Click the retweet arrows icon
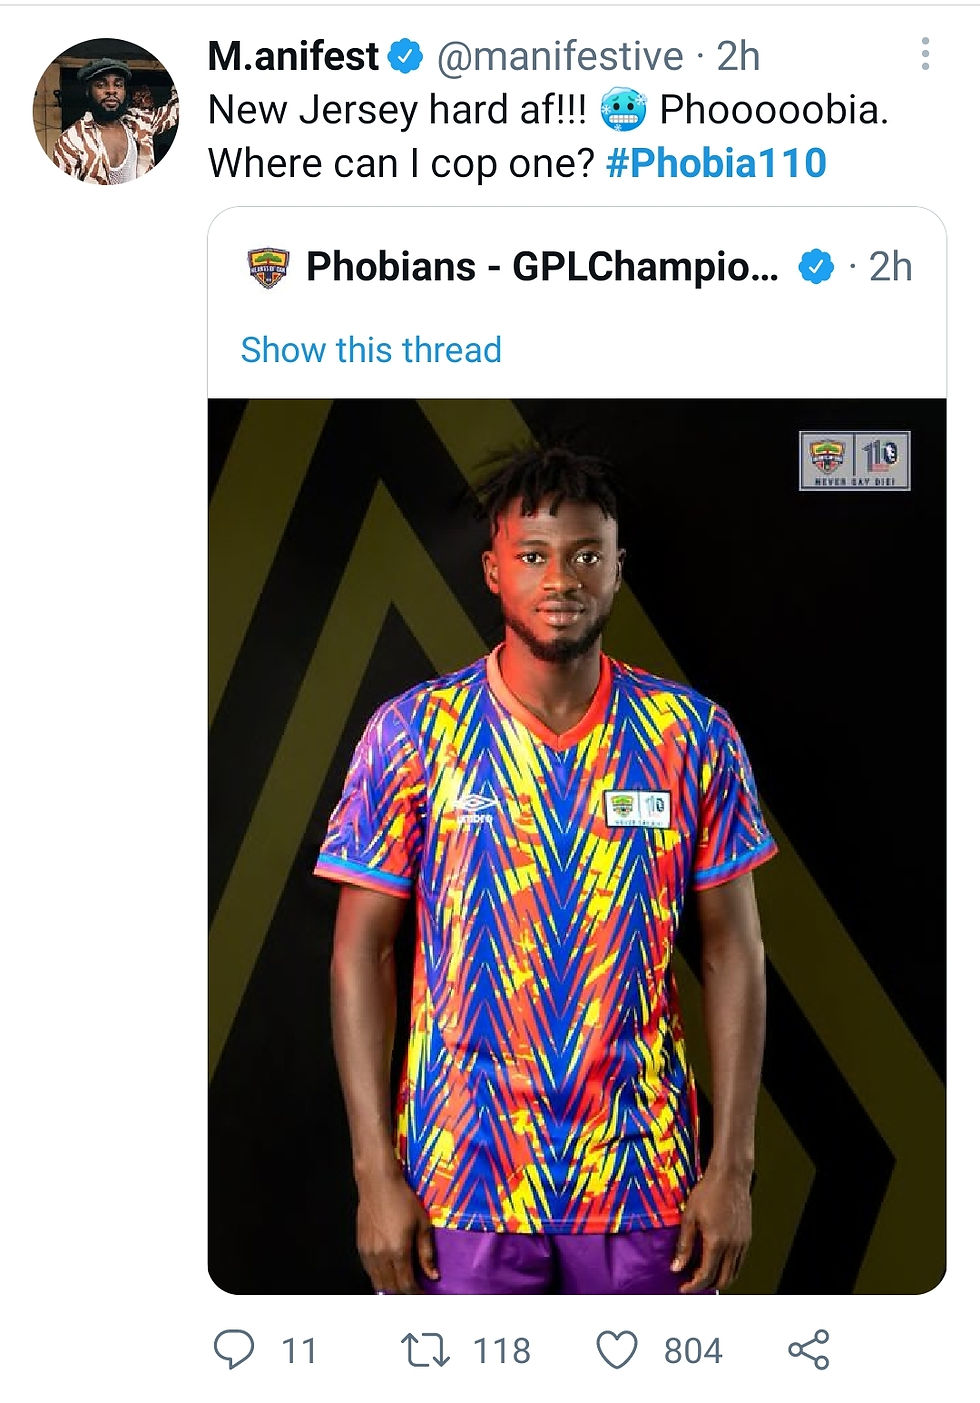Viewport: 980px width, 1403px height. pos(425,1350)
